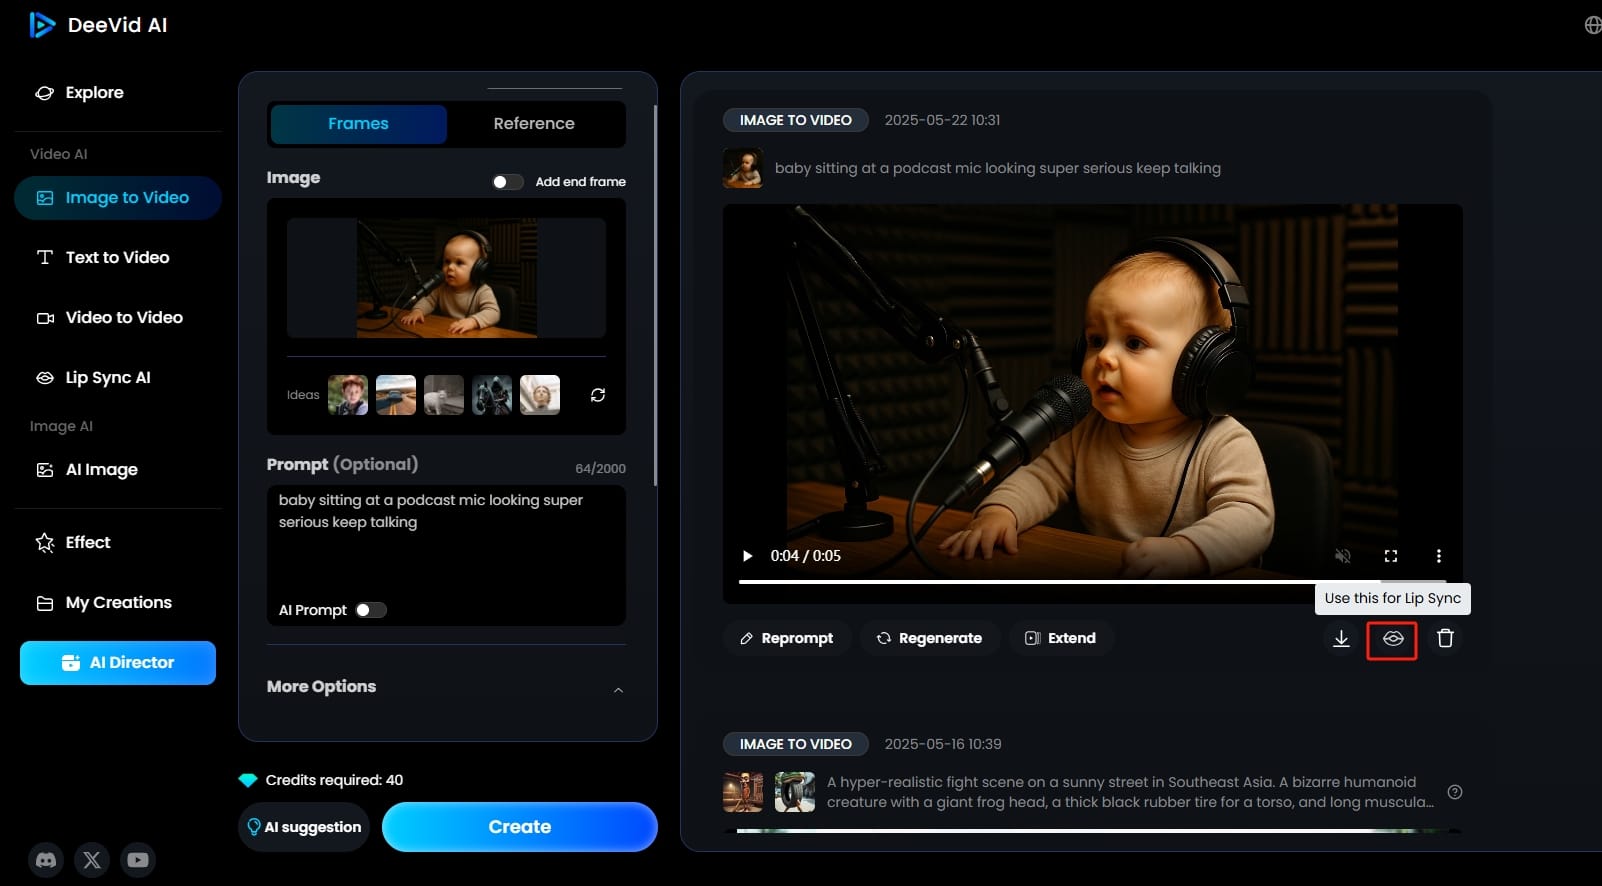Open the AI Image tool
This screenshot has width=1602, height=886.
click(88, 469)
